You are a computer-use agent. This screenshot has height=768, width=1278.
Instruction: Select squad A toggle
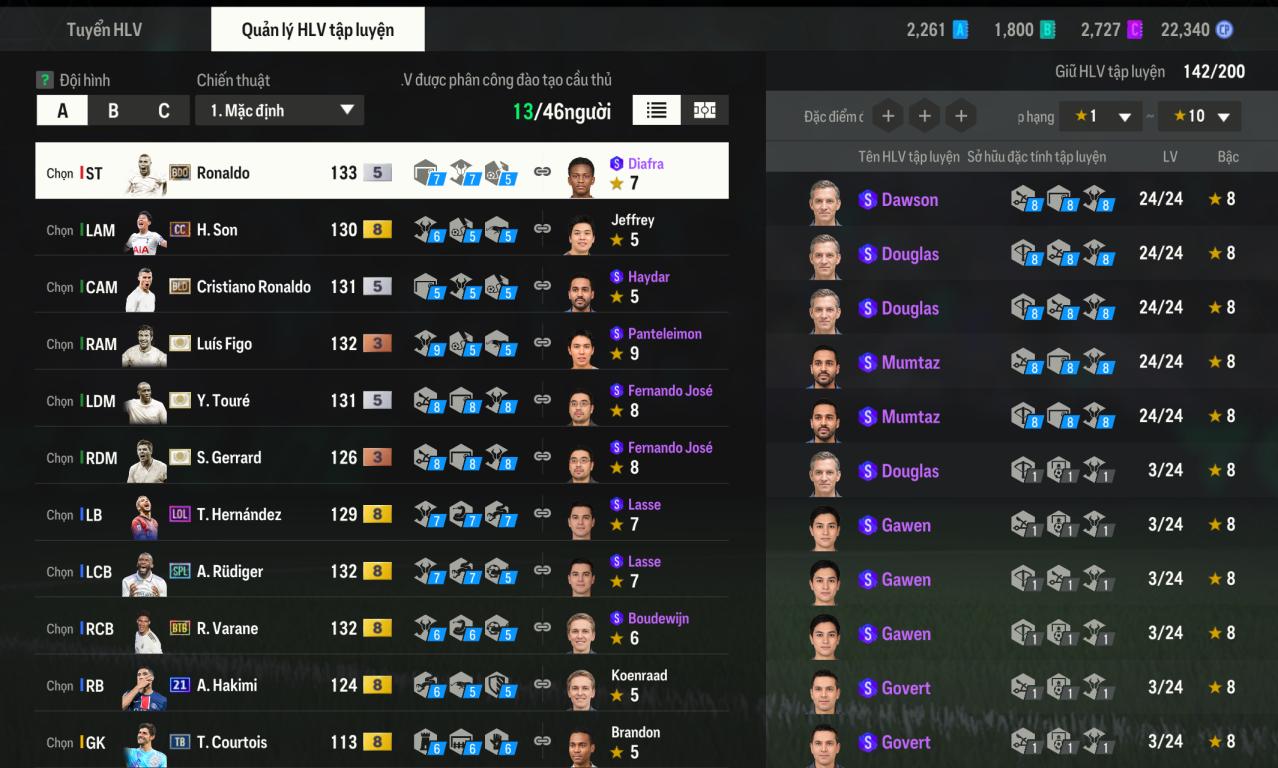pyautogui.click(x=62, y=111)
